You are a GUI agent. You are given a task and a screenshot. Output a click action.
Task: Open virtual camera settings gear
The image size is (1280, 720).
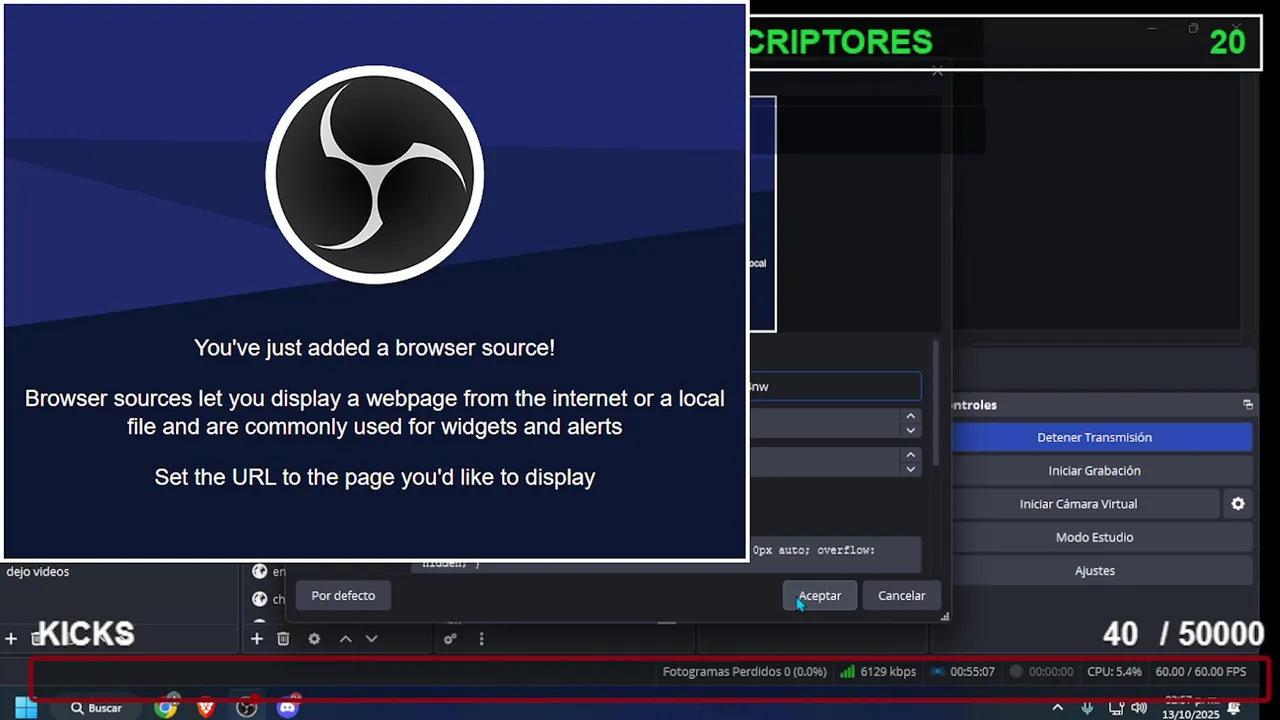click(x=1238, y=504)
